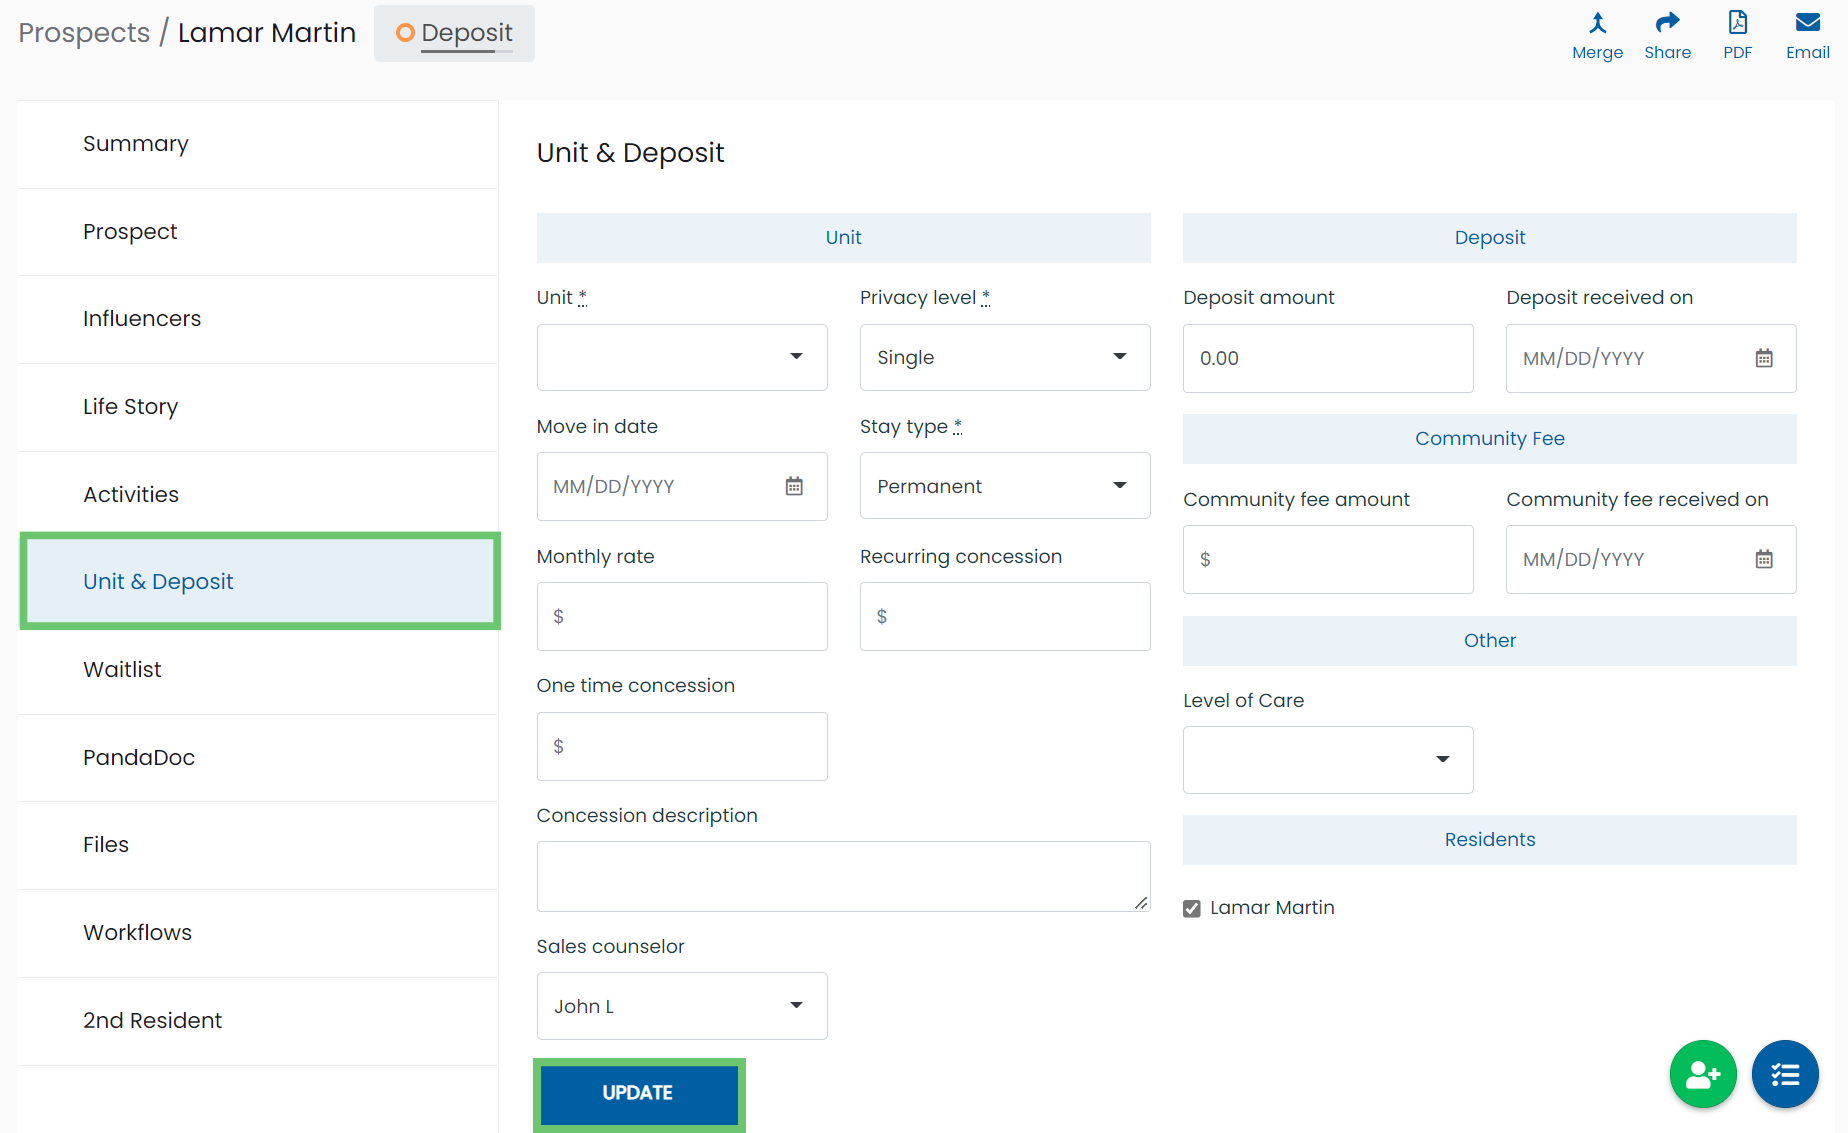Click the Prospects breadcrumb link
This screenshot has width=1848, height=1133.
[x=84, y=33]
